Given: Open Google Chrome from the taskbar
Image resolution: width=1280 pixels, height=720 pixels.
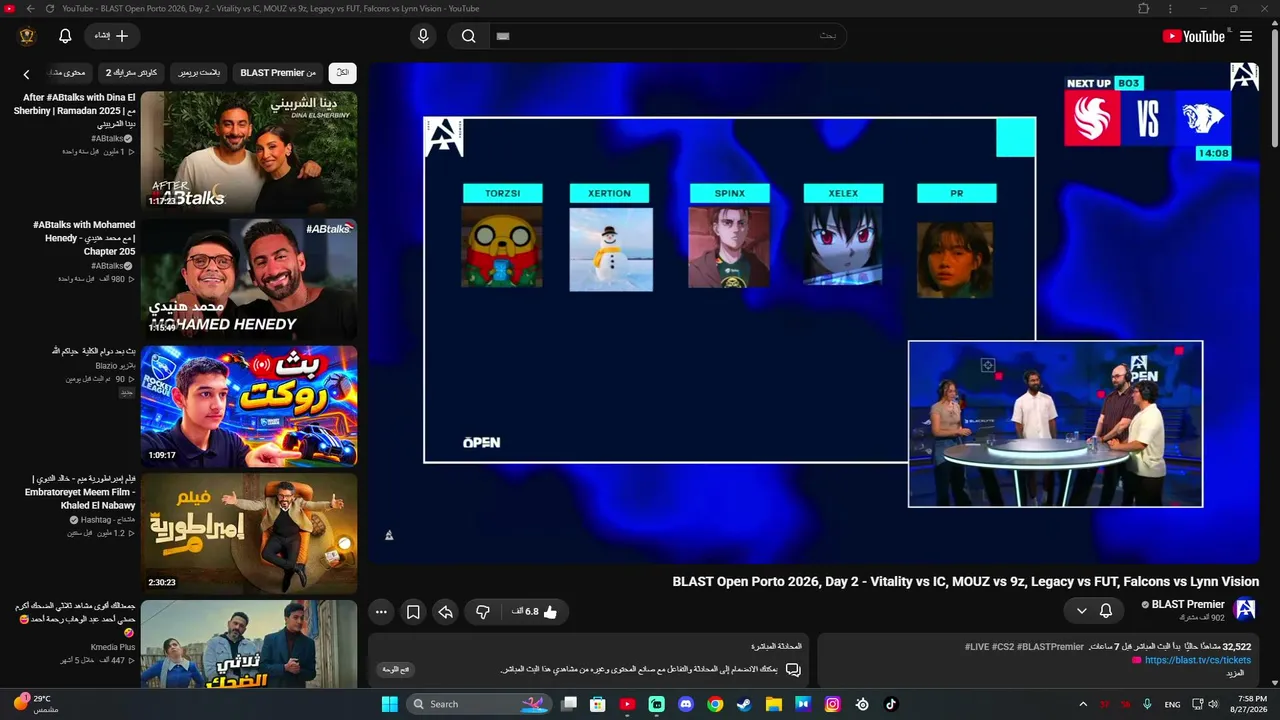Looking at the screenshot, I should pos(715,704).
